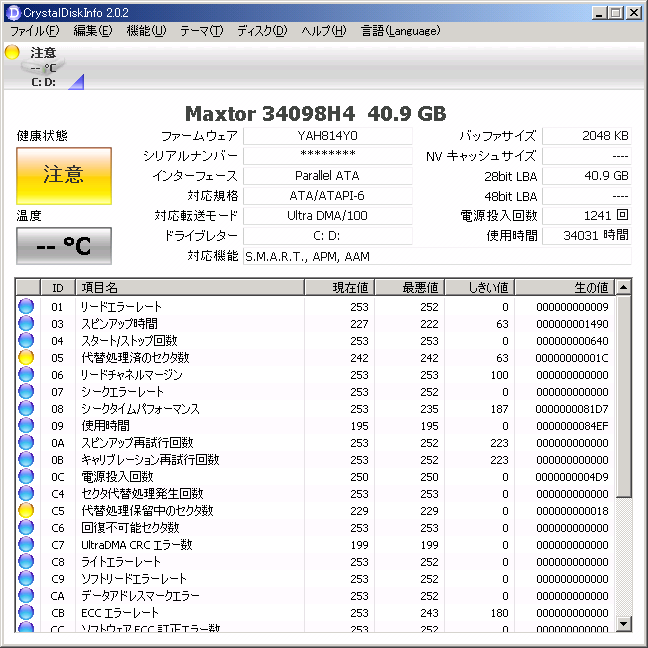This screenshot has width=648, height=648.
Task: Click the 対応機能 field S.M.A.R.T., APM, AAM
Action: [x=437, y=256]
